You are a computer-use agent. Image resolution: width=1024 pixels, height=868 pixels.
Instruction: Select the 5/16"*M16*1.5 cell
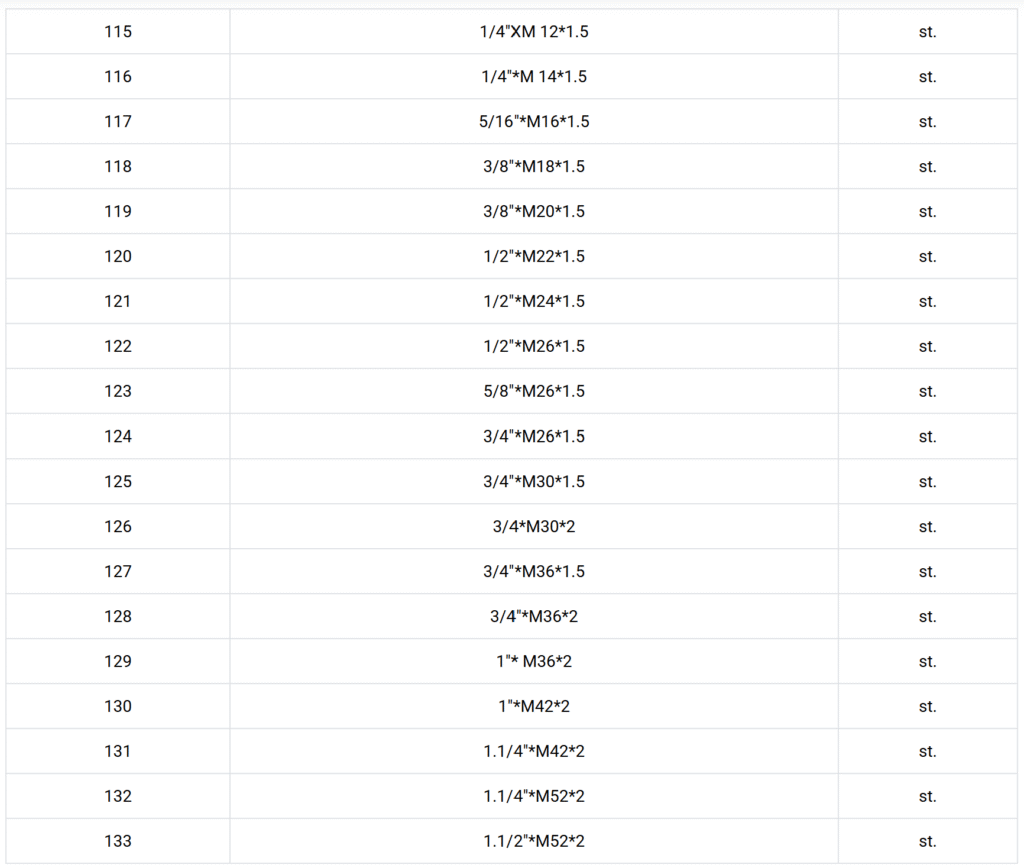(533, 122)
